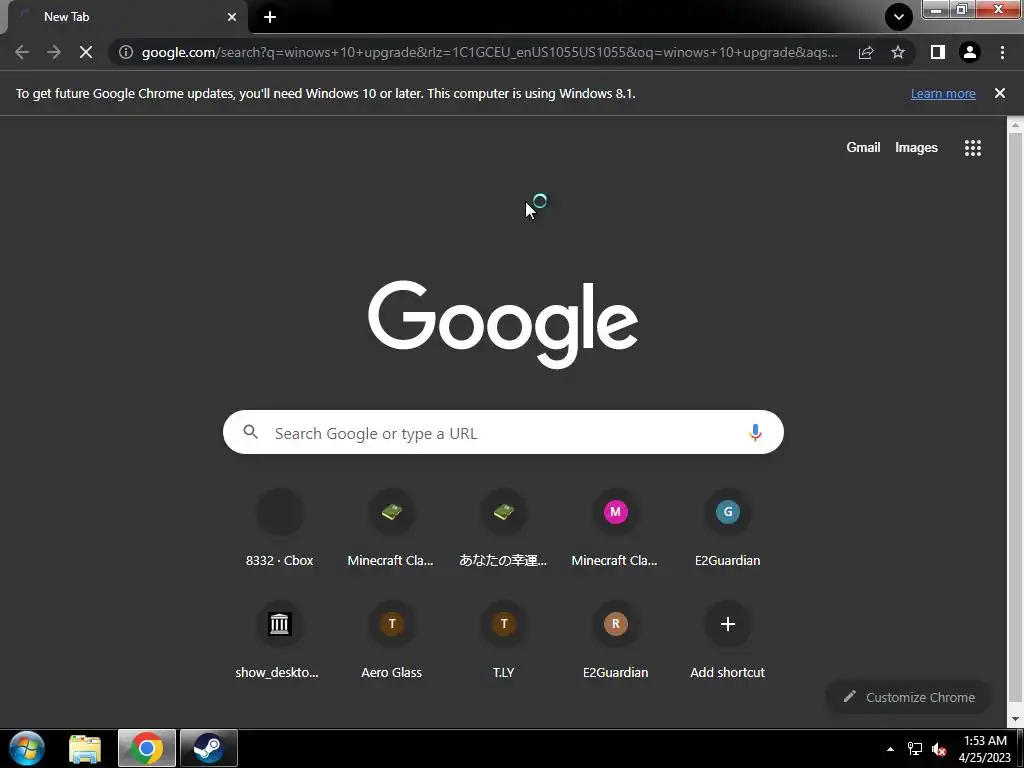Open the tab search dropdown arrow
The image size is (1024, 768).
[x=899, y=17]
